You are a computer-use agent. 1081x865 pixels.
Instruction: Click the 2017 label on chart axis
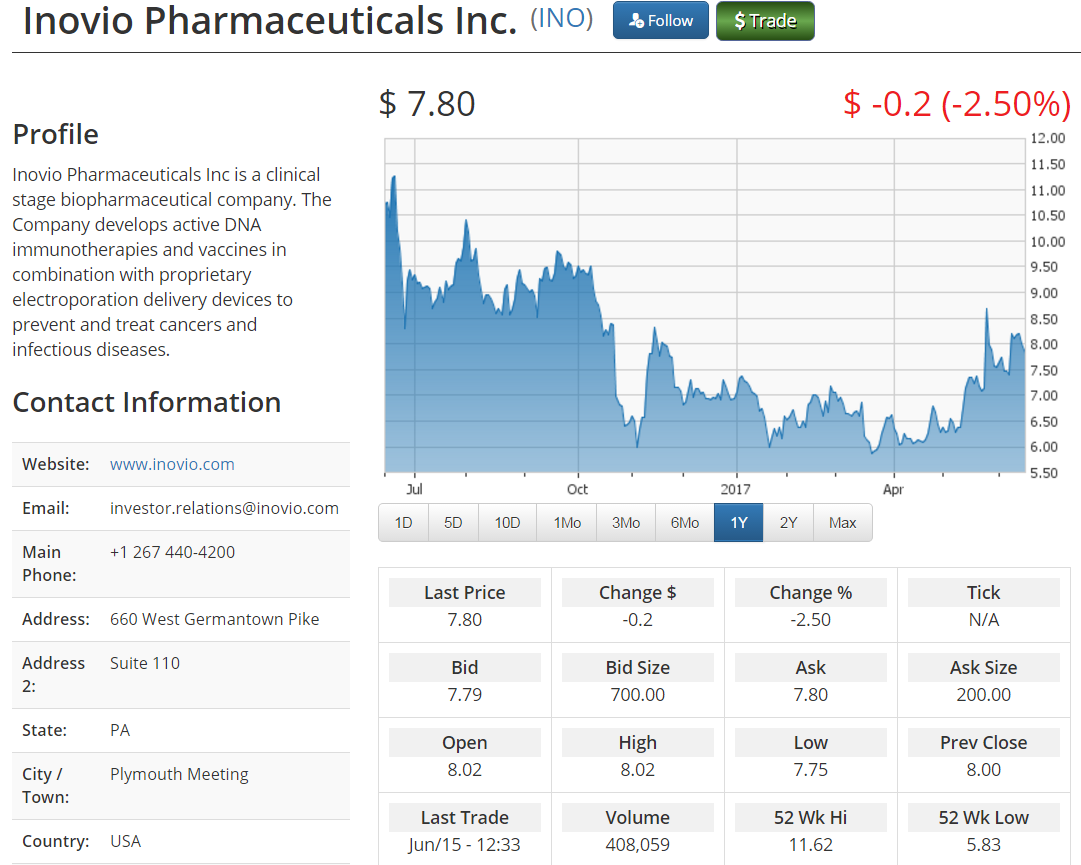(736, 489)
